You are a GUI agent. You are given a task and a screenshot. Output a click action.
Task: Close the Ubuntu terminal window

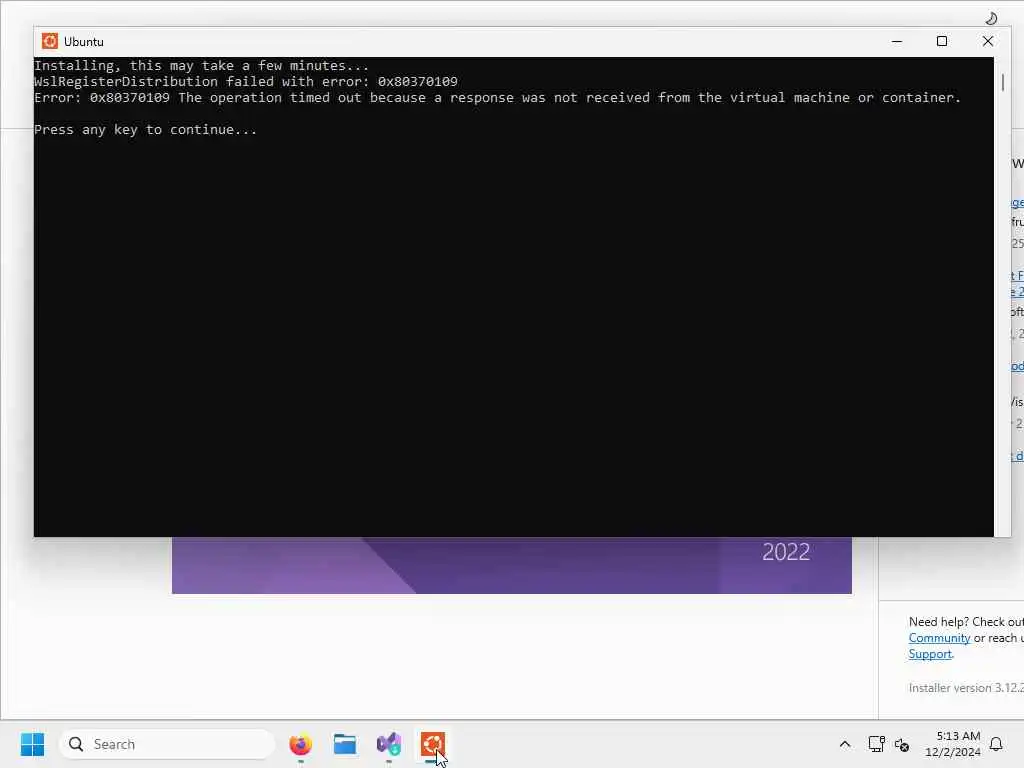(987, 41)
